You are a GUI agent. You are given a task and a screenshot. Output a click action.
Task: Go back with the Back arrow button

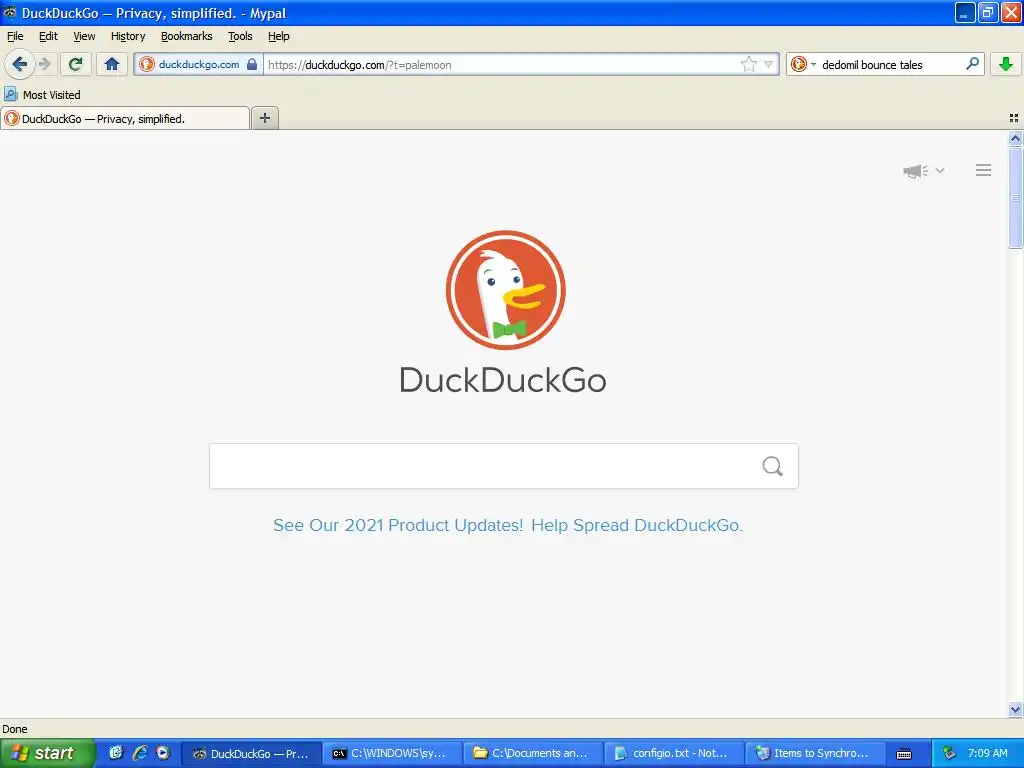19,64
